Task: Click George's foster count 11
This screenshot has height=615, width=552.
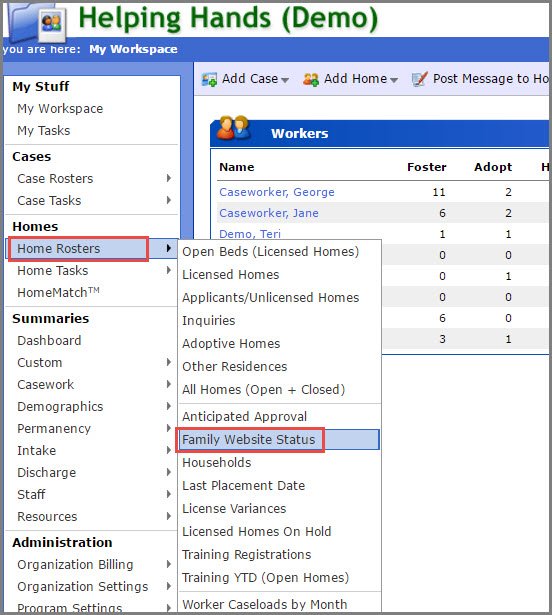Action: coord(439,192)
